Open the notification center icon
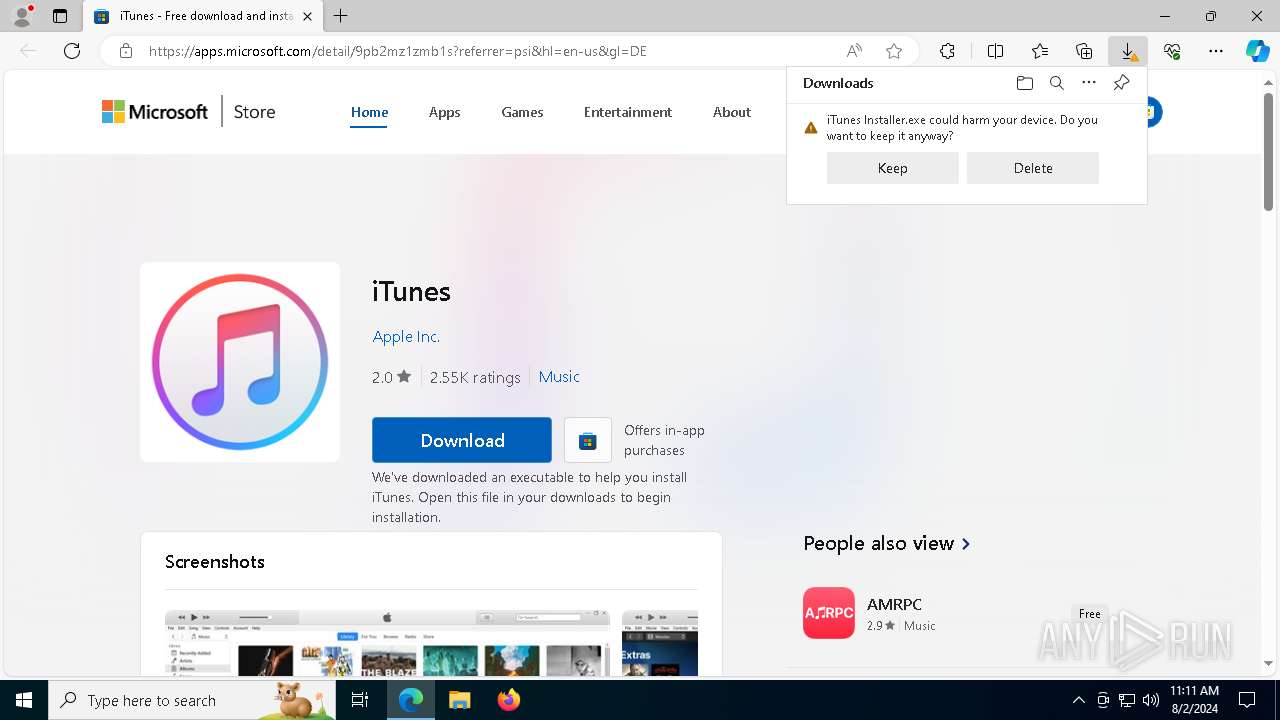The height and width of the screenshot is (720, 1280). 1247,700
